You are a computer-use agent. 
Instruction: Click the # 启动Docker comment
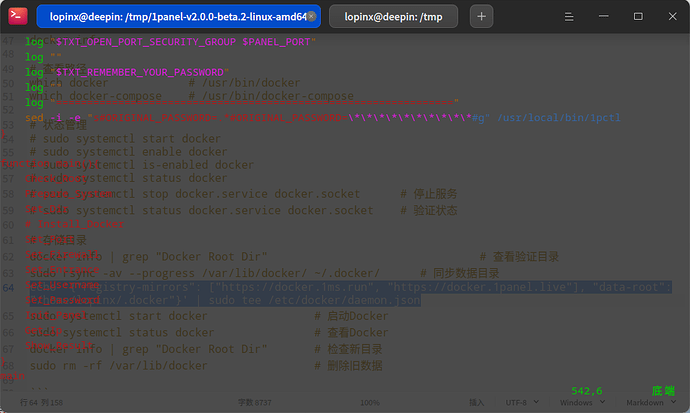351,316
